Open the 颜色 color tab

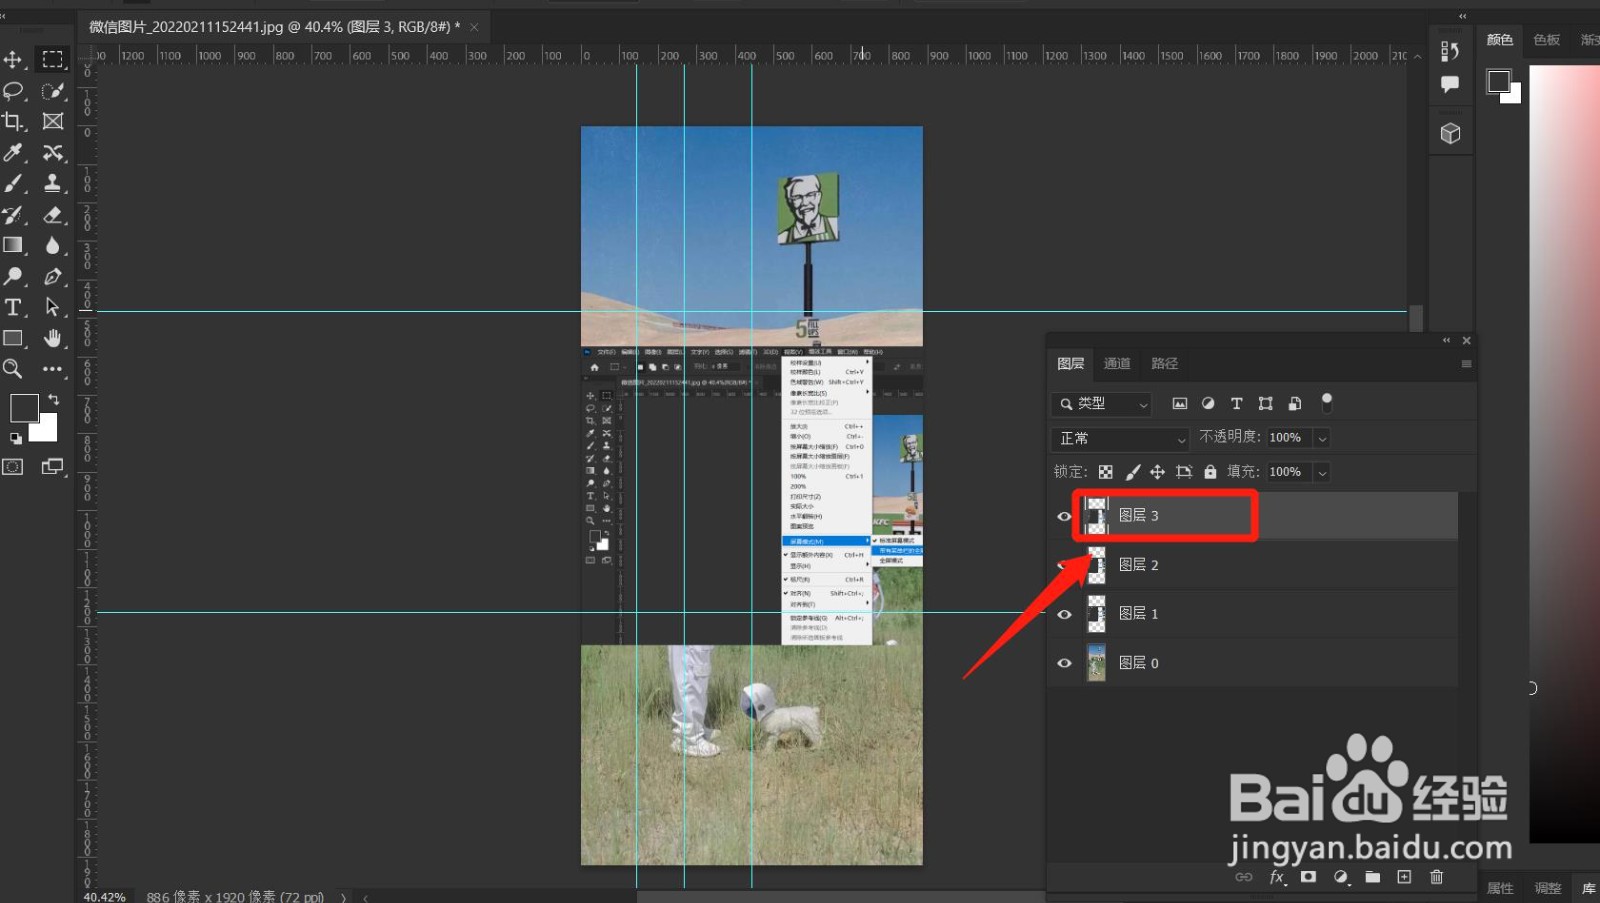[x=1500, y=40]
